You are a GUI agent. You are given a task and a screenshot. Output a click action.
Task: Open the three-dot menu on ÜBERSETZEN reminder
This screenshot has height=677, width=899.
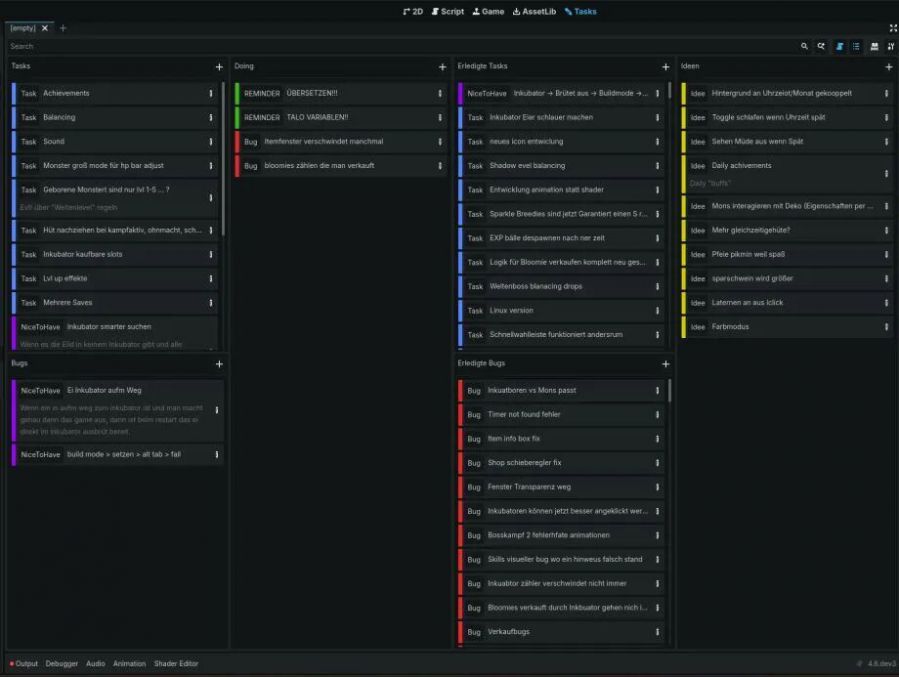point(439,93)
